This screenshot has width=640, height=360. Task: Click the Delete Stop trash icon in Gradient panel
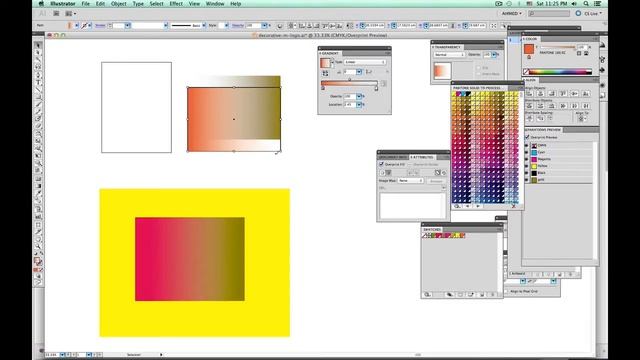pos(383,84)
